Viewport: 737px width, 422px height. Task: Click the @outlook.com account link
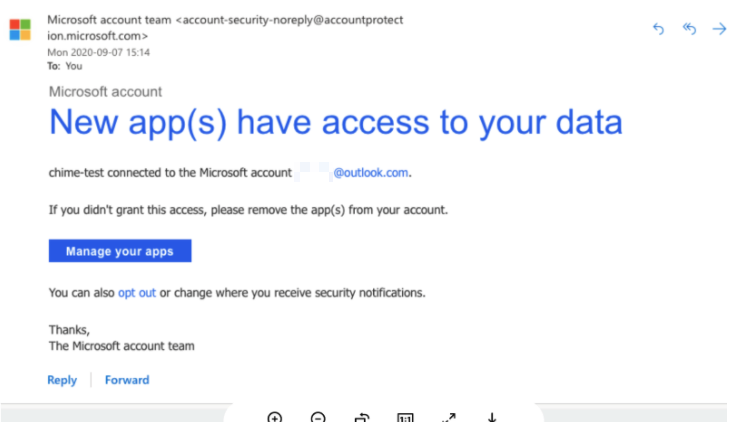pos(371,172)
